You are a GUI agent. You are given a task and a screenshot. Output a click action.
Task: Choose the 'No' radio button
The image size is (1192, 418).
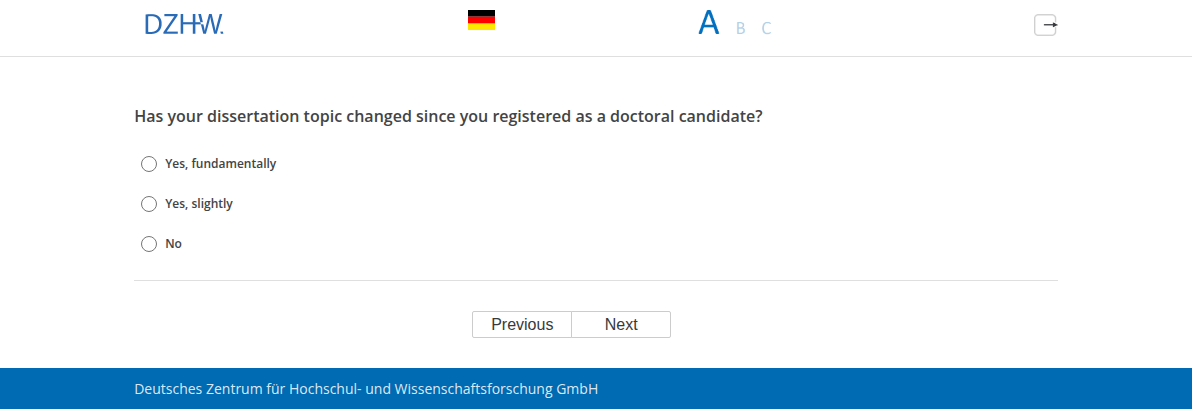[x=149, y=245]
